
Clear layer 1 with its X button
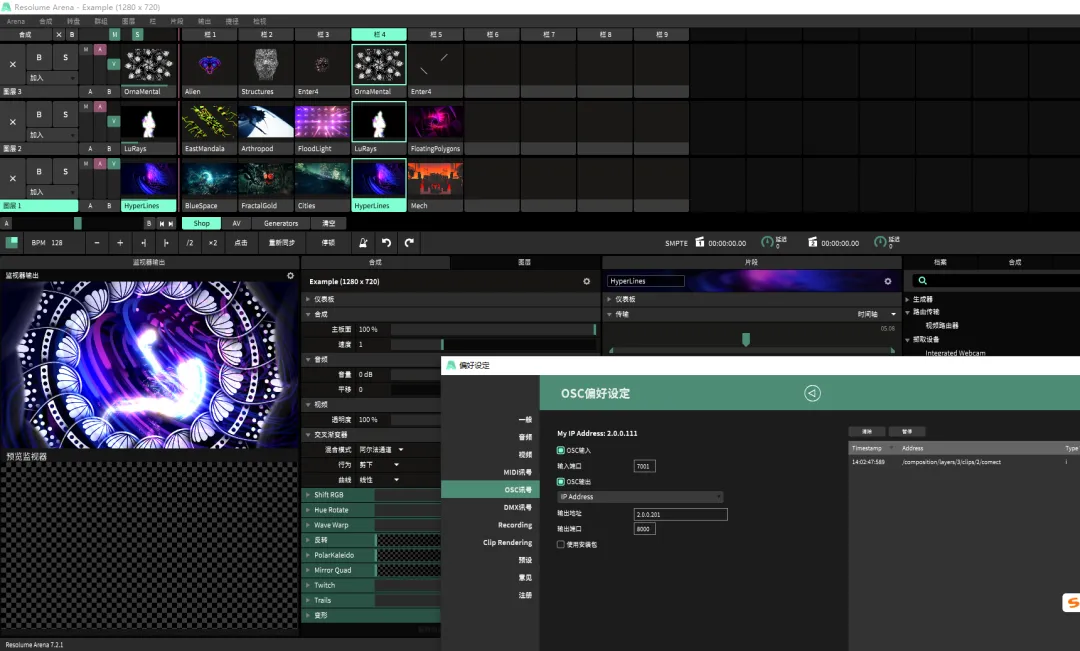click(13, 178)
